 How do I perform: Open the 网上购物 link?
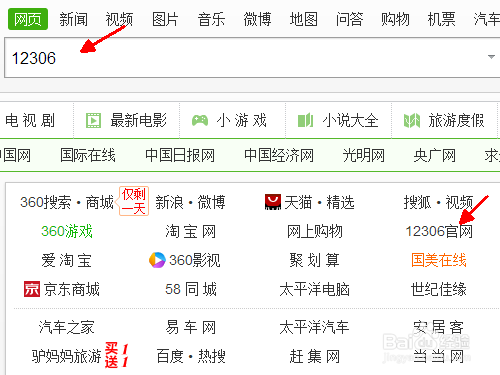pos(315,231)
